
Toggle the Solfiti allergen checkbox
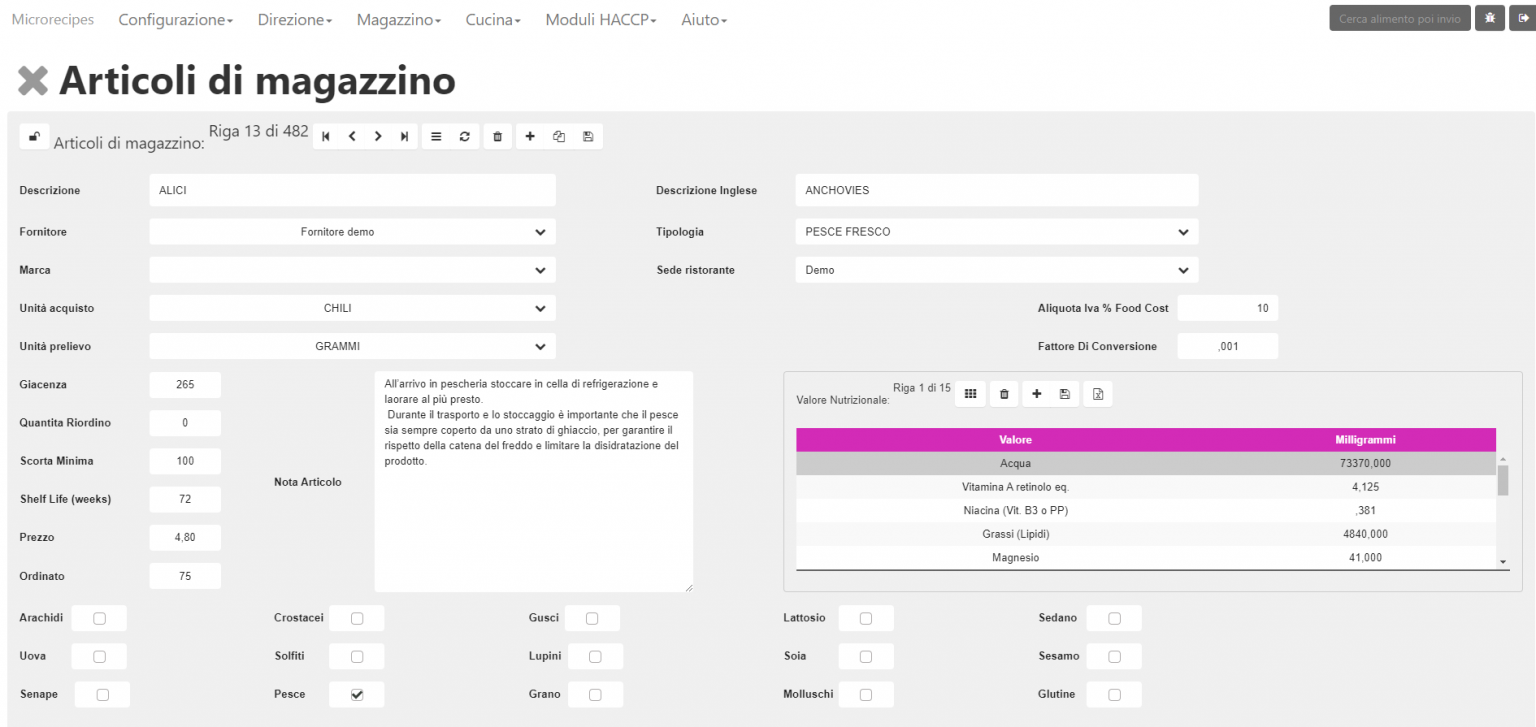[357, 657]
